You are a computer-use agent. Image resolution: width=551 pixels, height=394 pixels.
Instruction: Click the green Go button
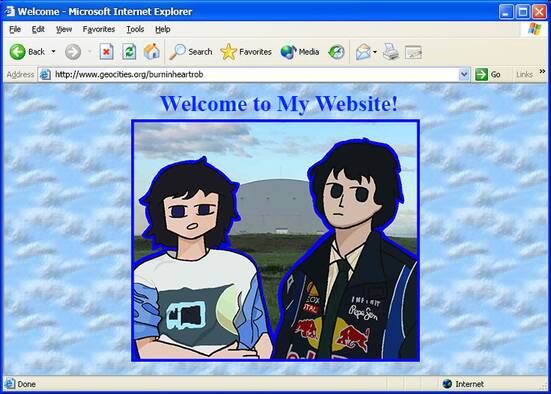pyautogui.click(x=488, y=75)
